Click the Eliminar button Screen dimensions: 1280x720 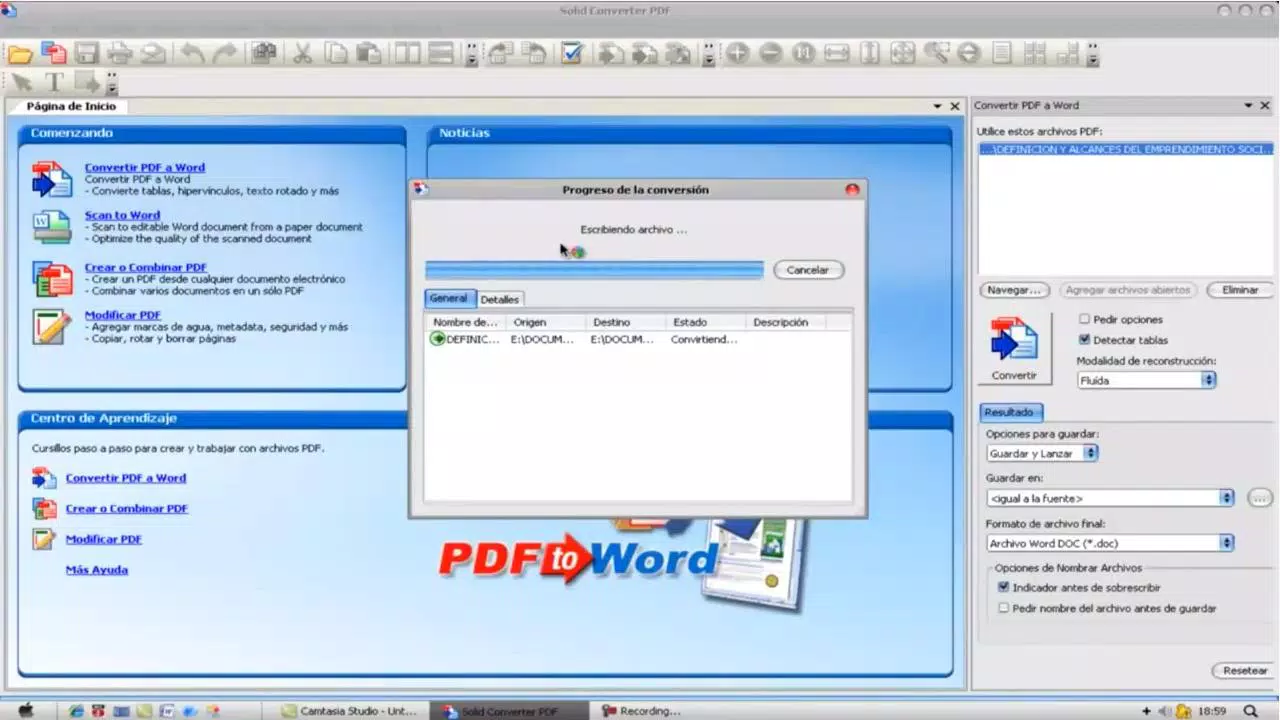point(1240,290)
